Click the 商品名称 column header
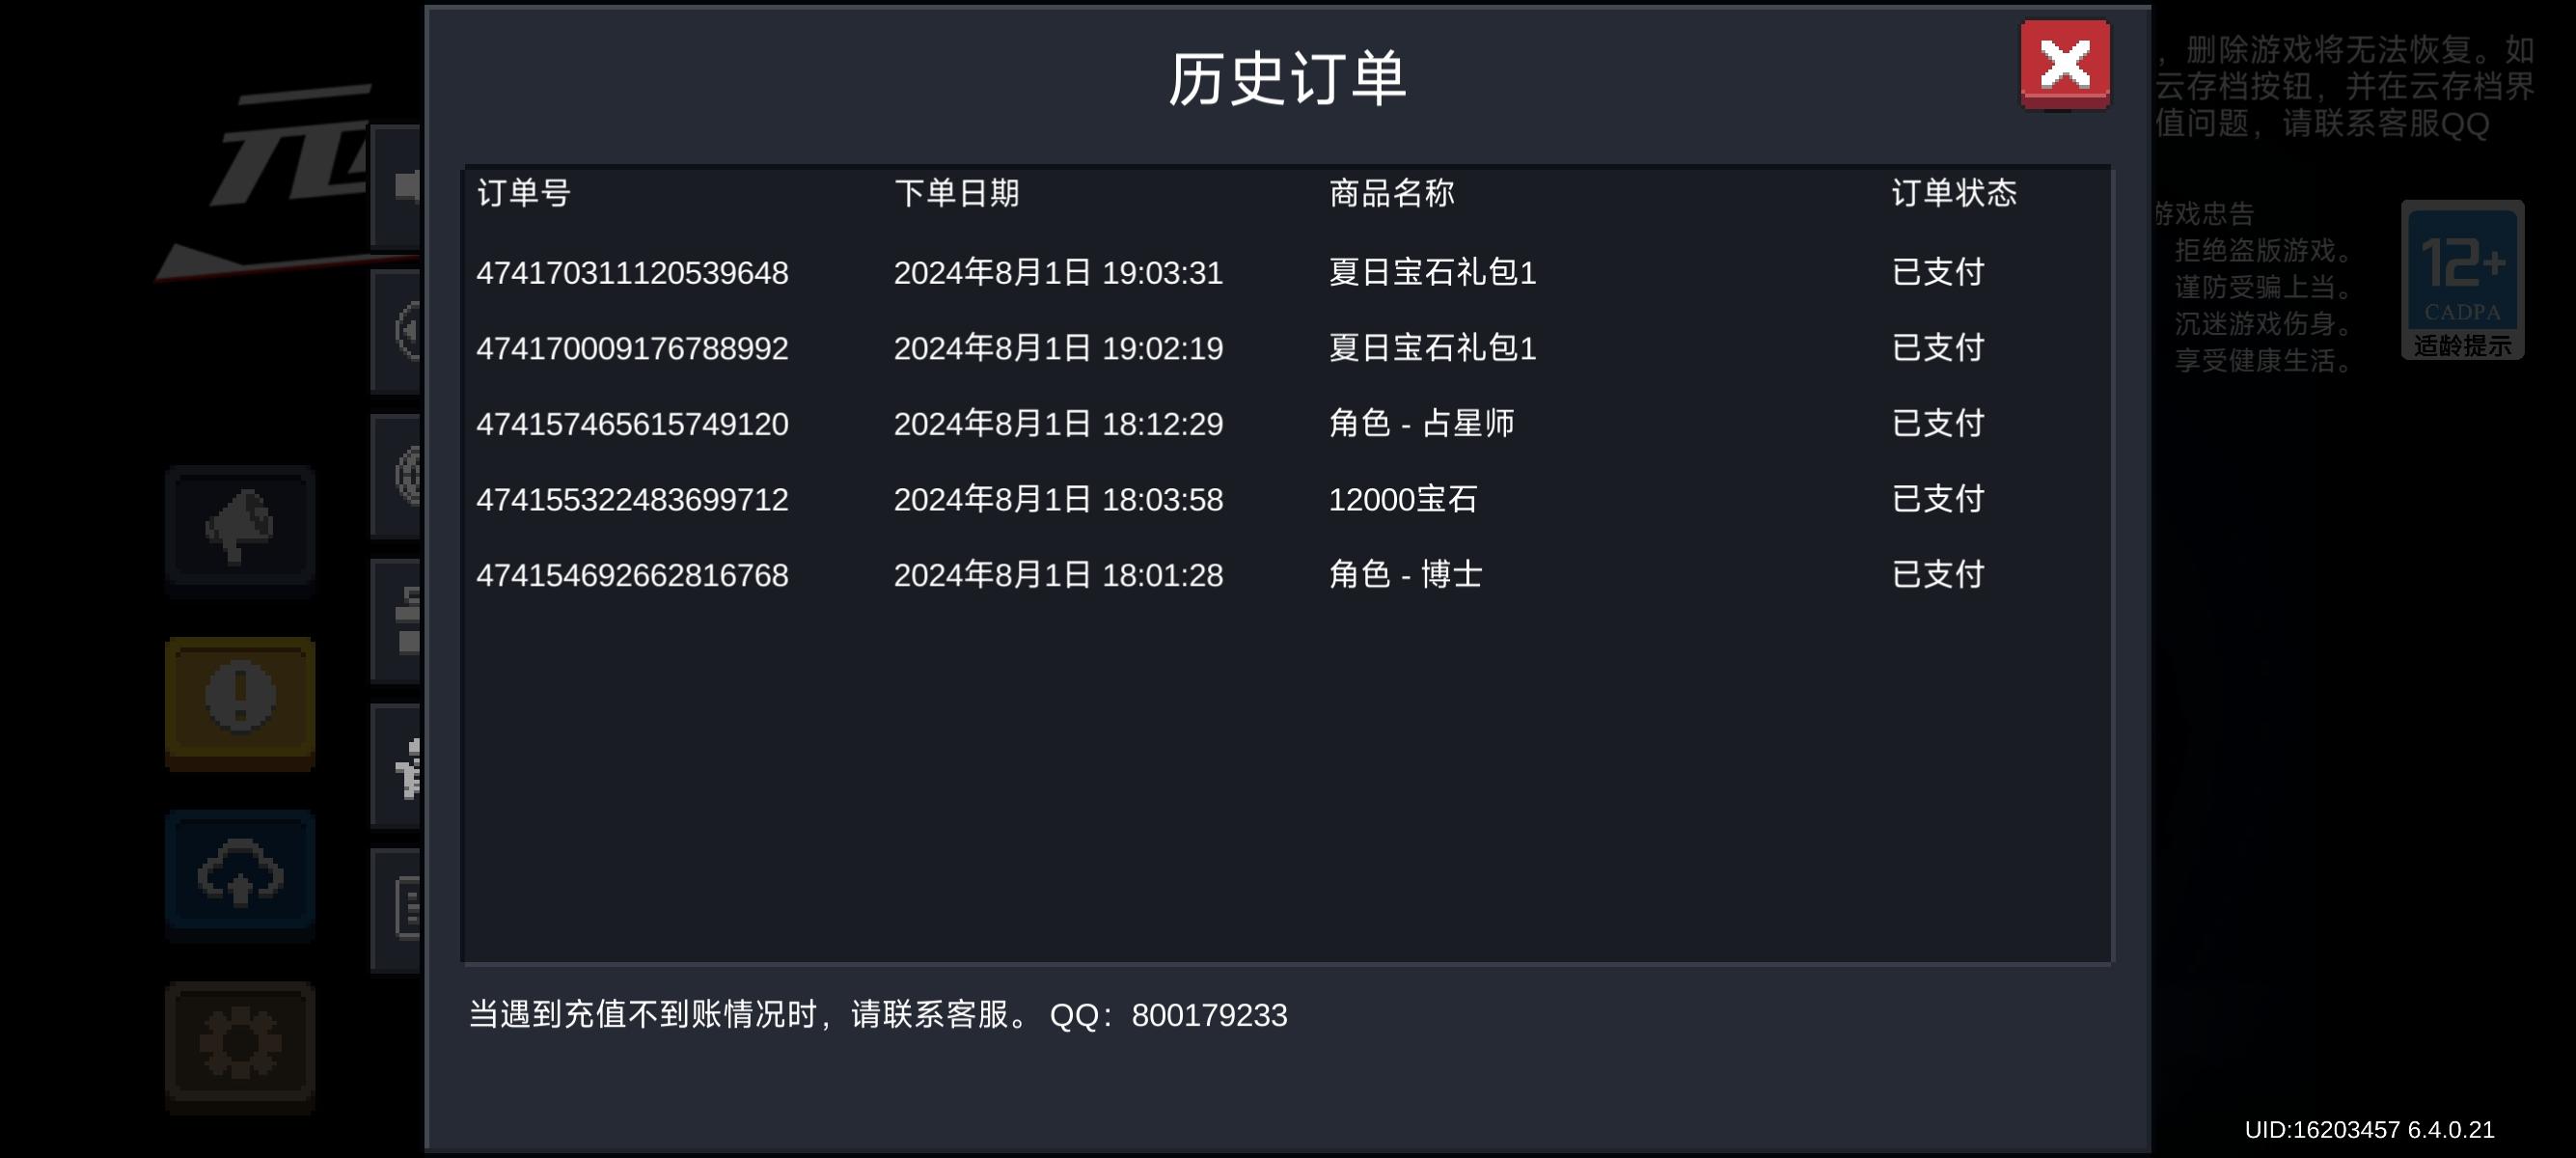This screenshot has height=1158, width=2576. click(x=1391, y=193)
